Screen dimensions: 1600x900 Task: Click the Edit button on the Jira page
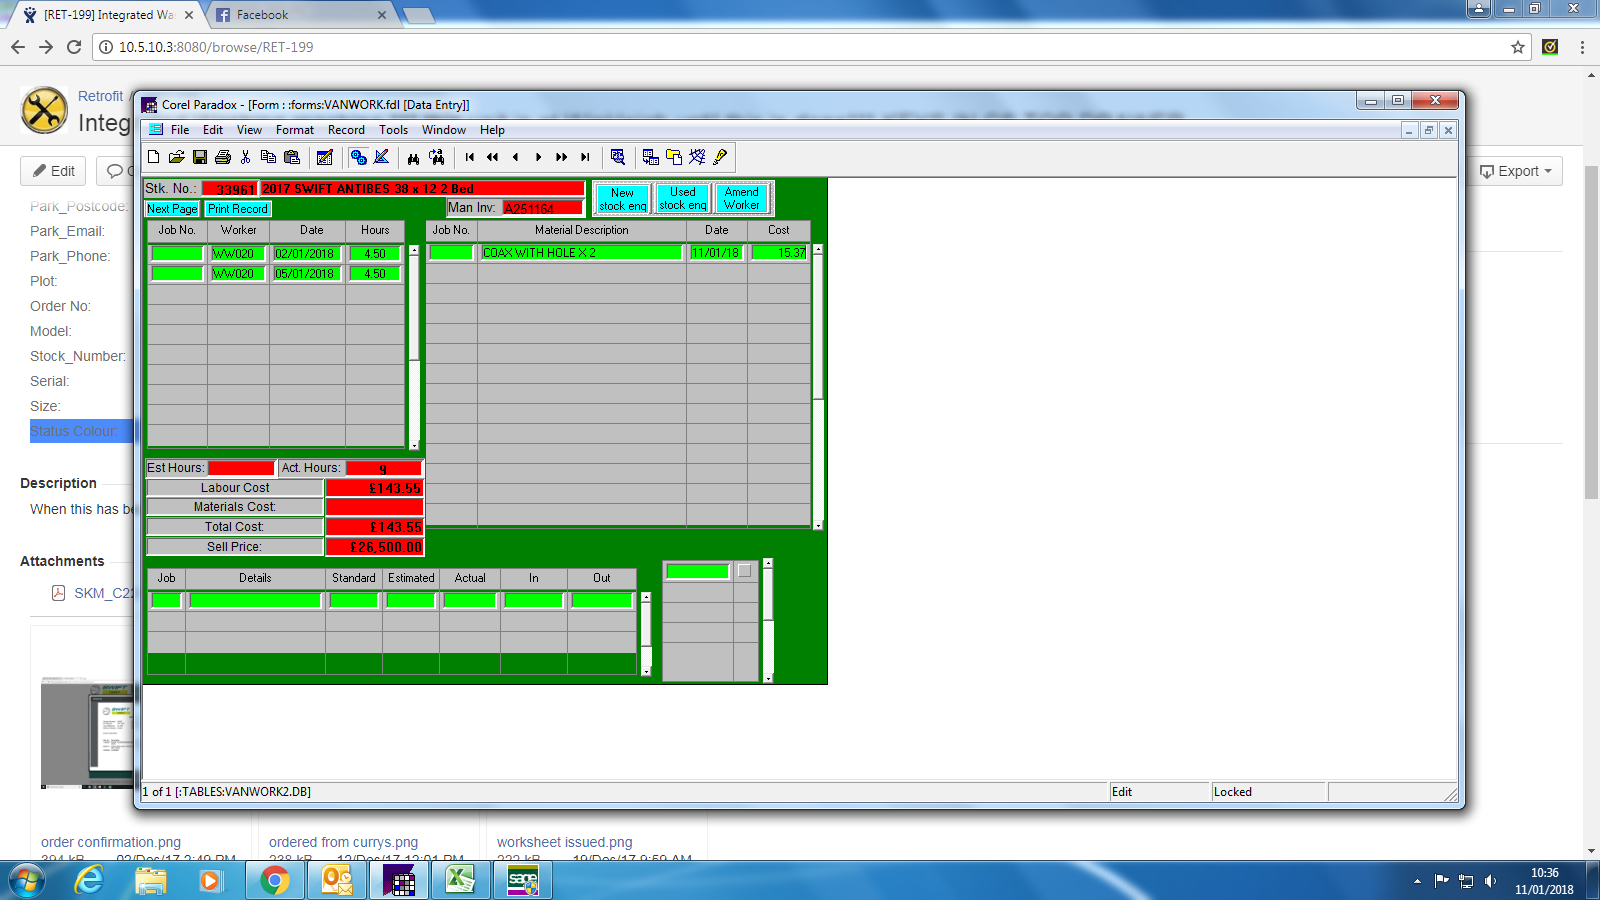(x=53, y=171)
